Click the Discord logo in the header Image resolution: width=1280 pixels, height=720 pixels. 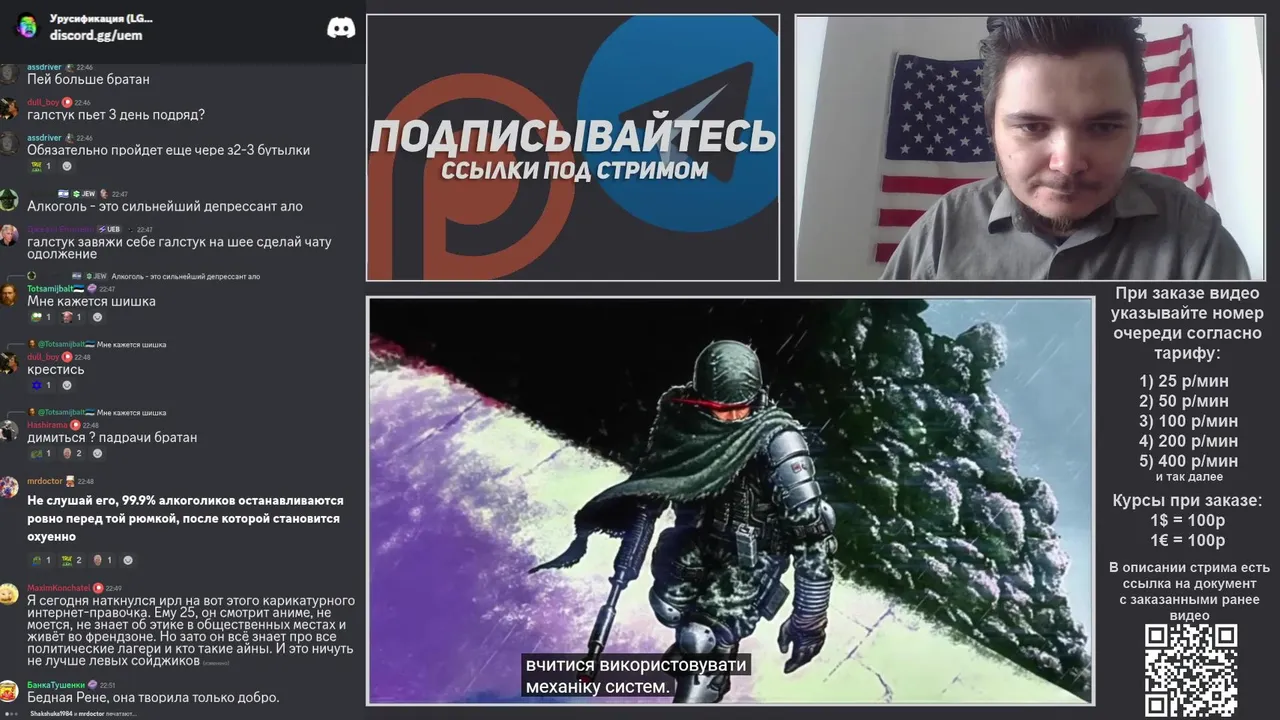[341, 28]
